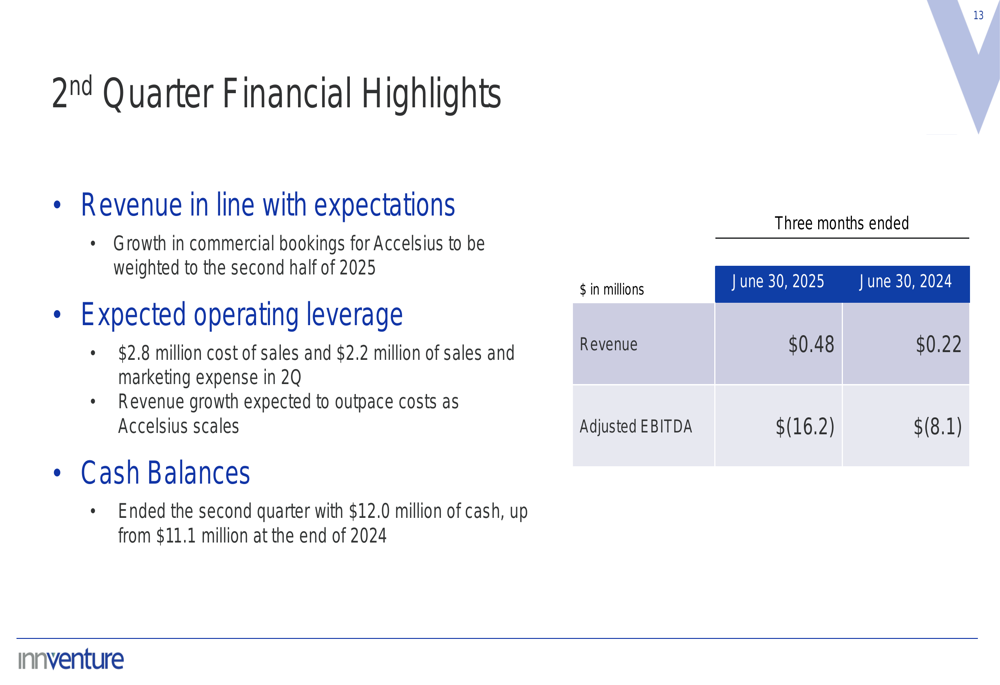1000x685 pixels.
Task: Click the 'Adjusted EBITDA' row label
Action: coord(636,427)
